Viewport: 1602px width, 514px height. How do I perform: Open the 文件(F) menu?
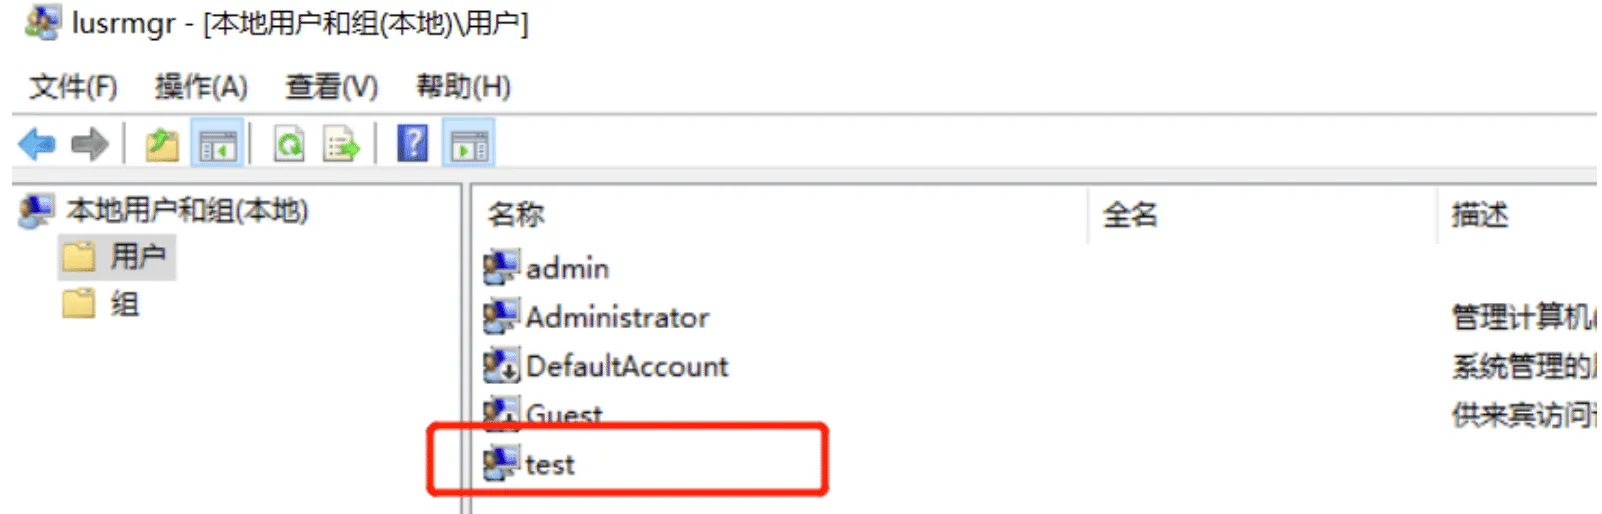click(73, 87)
